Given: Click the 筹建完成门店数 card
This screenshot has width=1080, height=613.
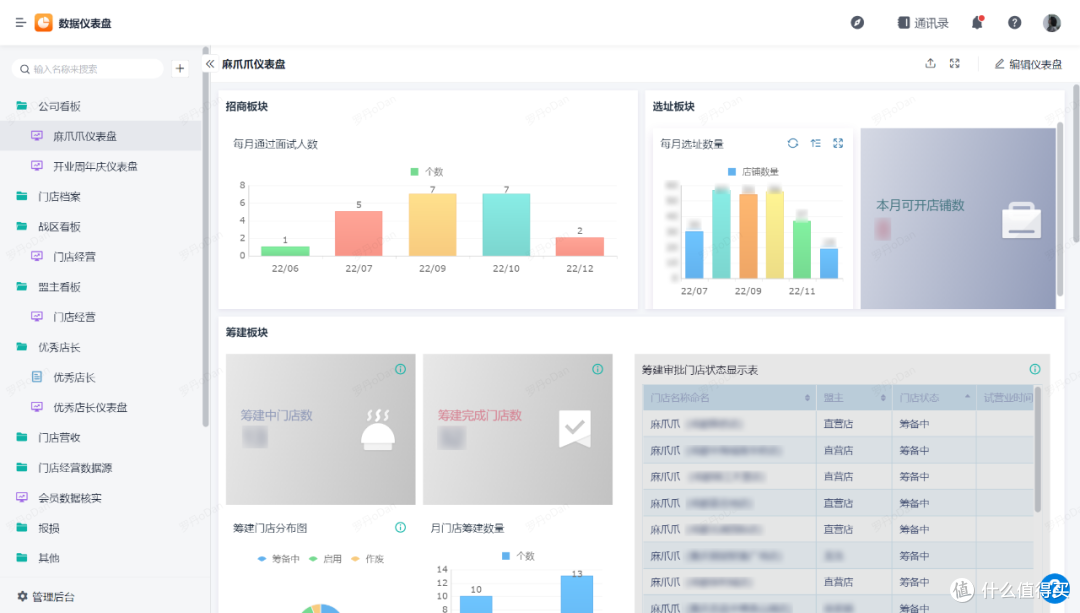Looking at the screenshot, I should pos(517,429).
